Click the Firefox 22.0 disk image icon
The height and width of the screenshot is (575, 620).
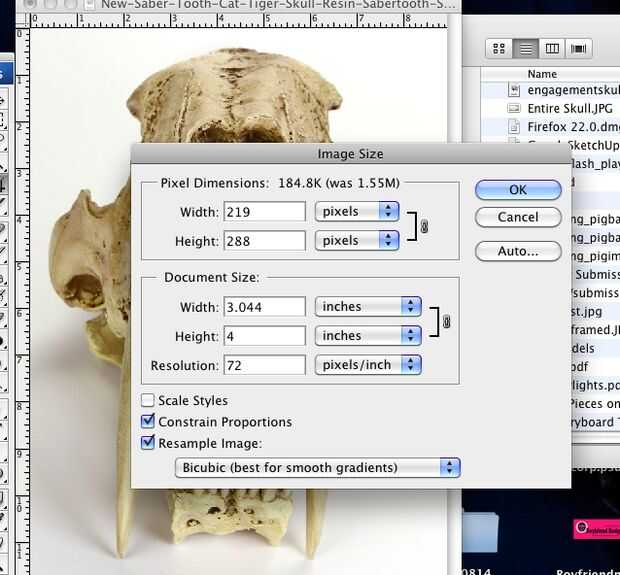[514, 127]
